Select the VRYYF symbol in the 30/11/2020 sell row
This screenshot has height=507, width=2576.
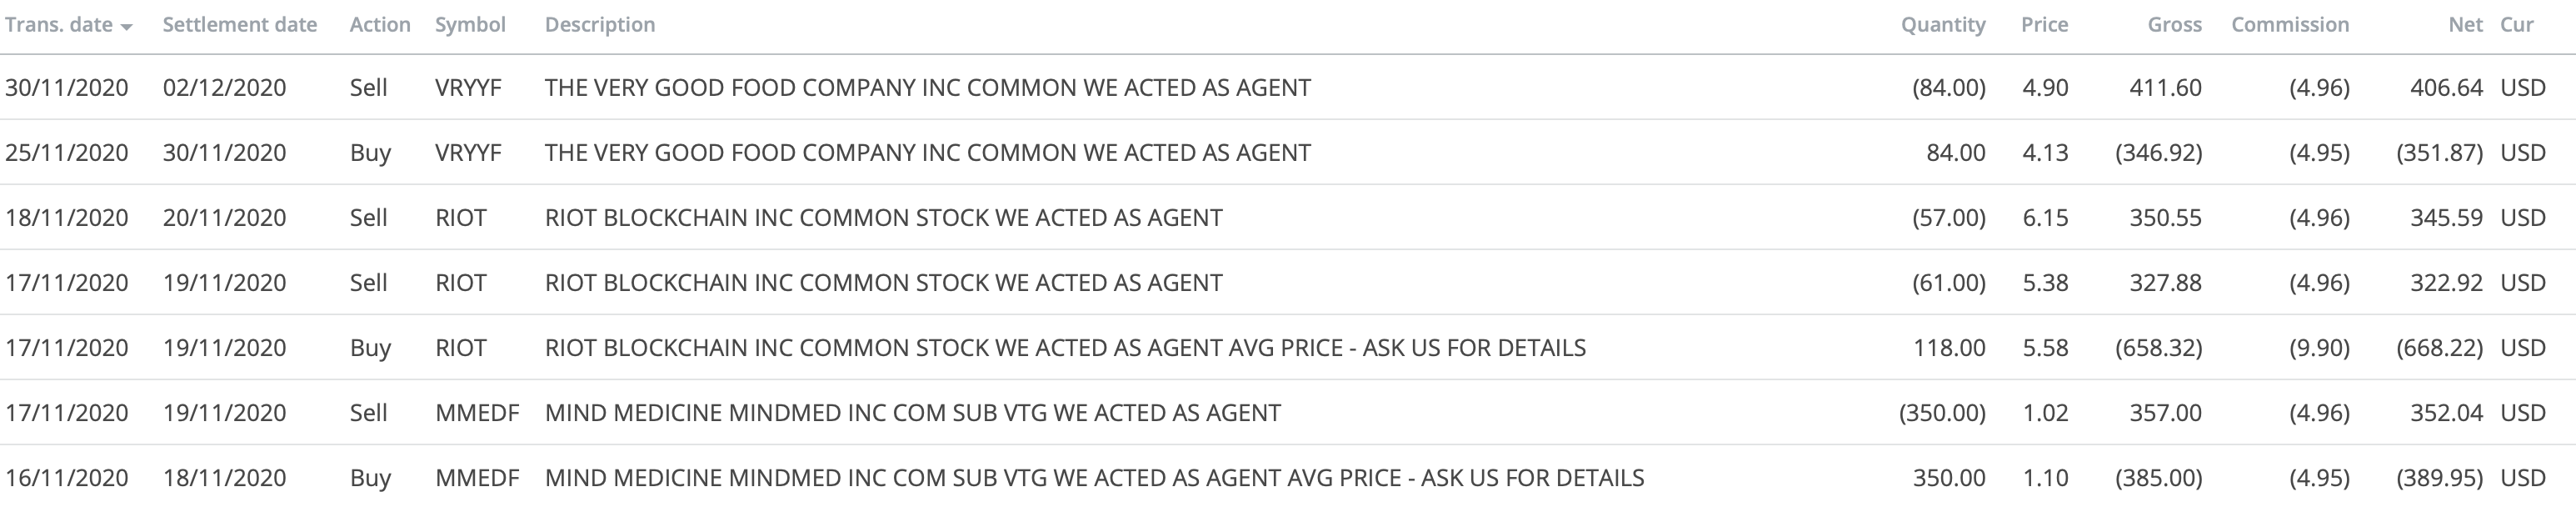[467, 88]
